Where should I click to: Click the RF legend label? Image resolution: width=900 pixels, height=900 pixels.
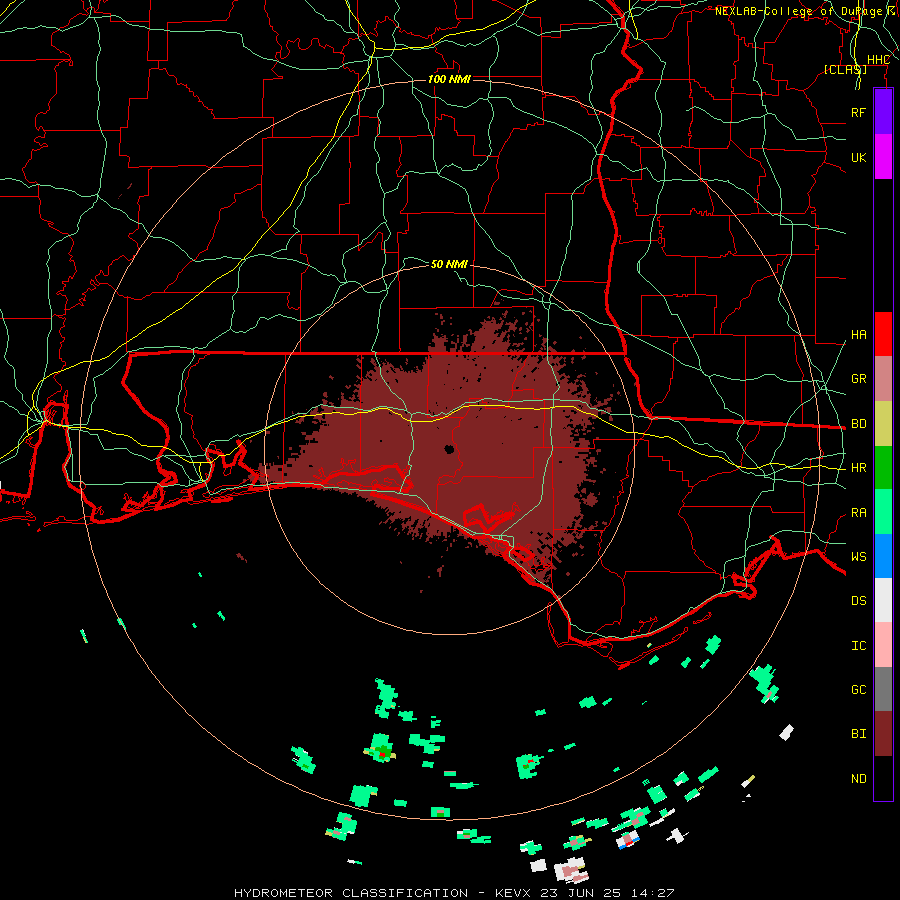point(858,112)
